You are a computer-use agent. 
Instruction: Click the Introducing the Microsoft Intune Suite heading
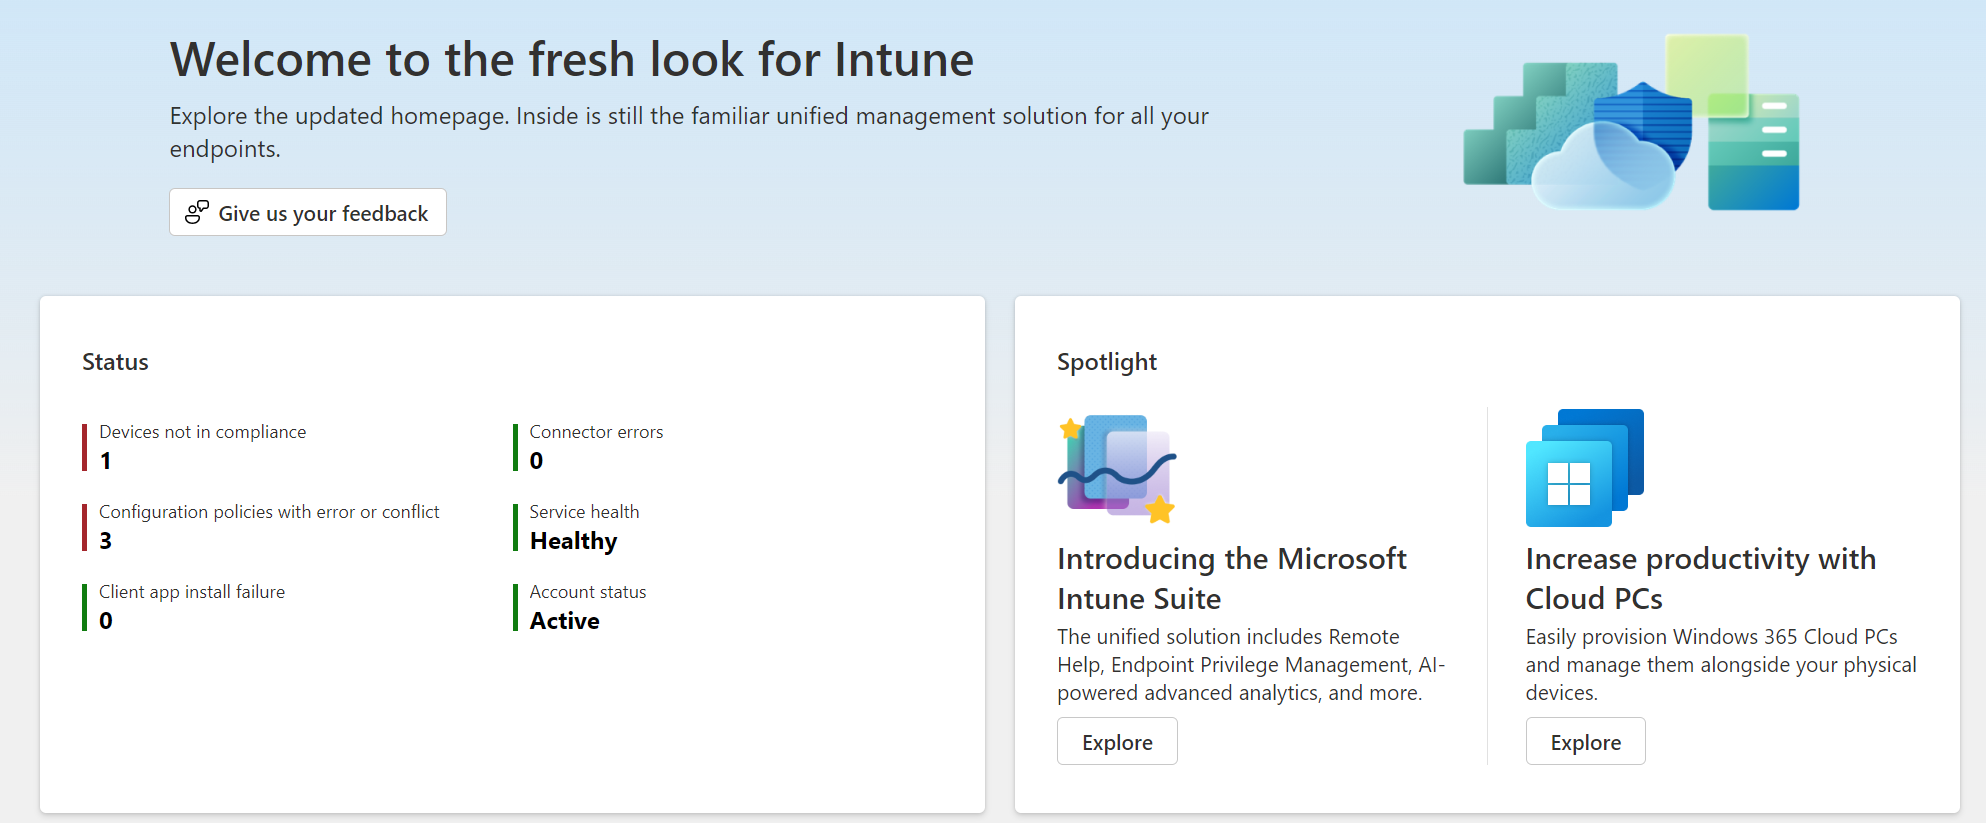(1232, 578)
